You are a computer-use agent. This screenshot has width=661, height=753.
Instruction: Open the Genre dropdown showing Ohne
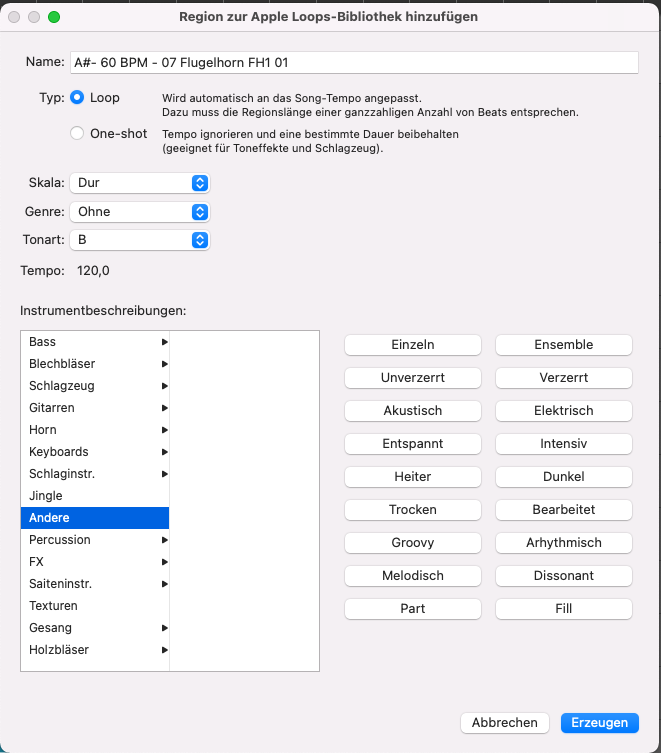(139, 212)
